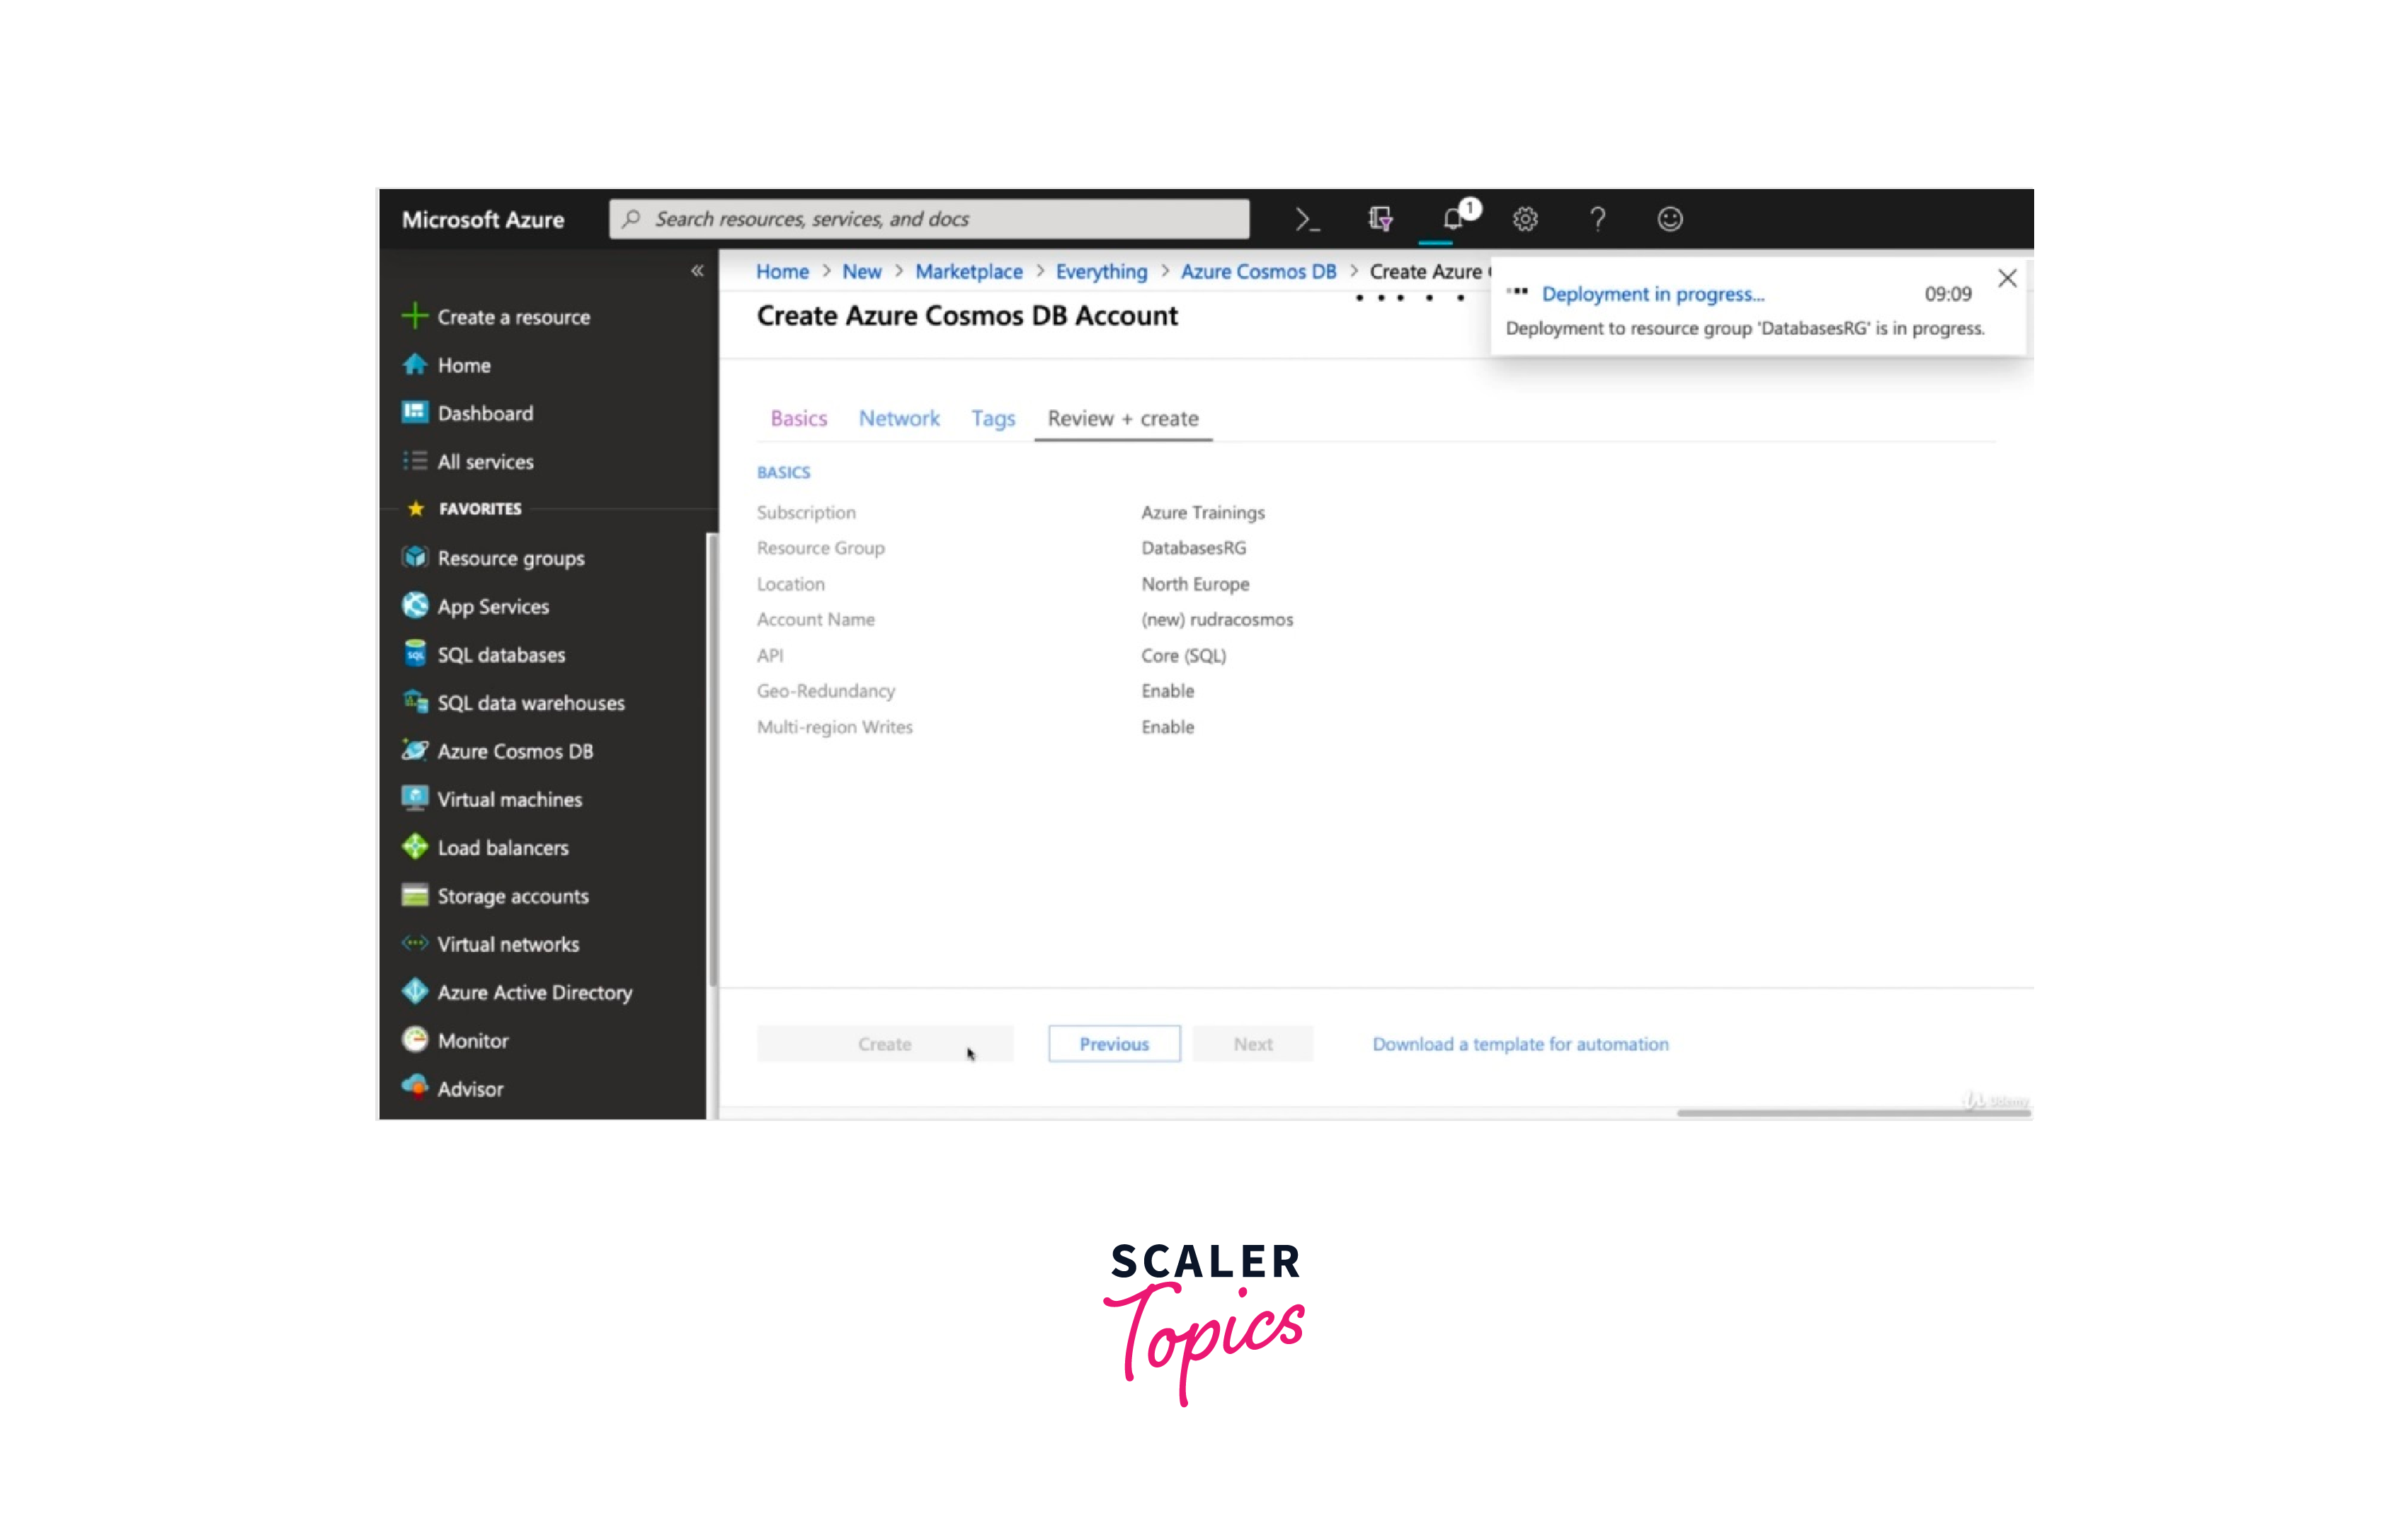Open the Directory and subscription filter icon
The image size is (2408, 1536).
[x=1380, y=219]
